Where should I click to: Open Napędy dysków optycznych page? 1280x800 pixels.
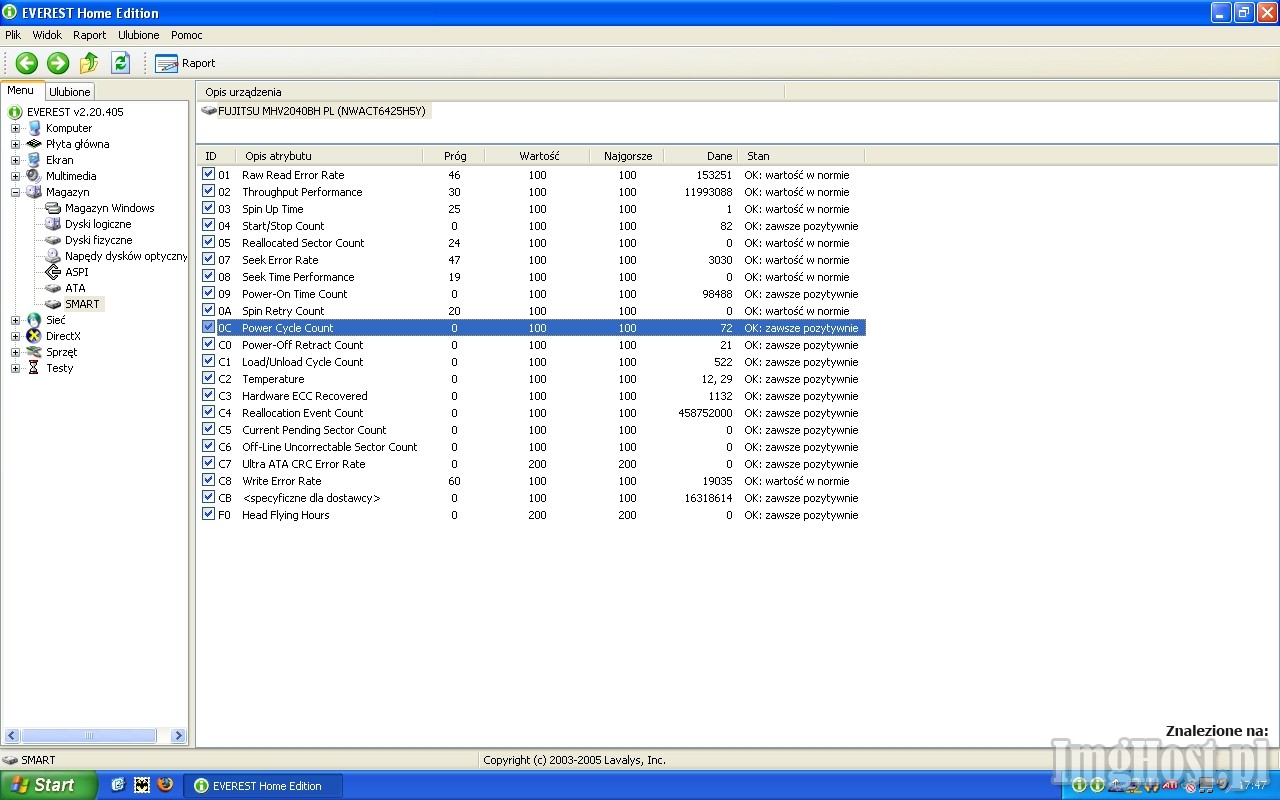[126, 256]
